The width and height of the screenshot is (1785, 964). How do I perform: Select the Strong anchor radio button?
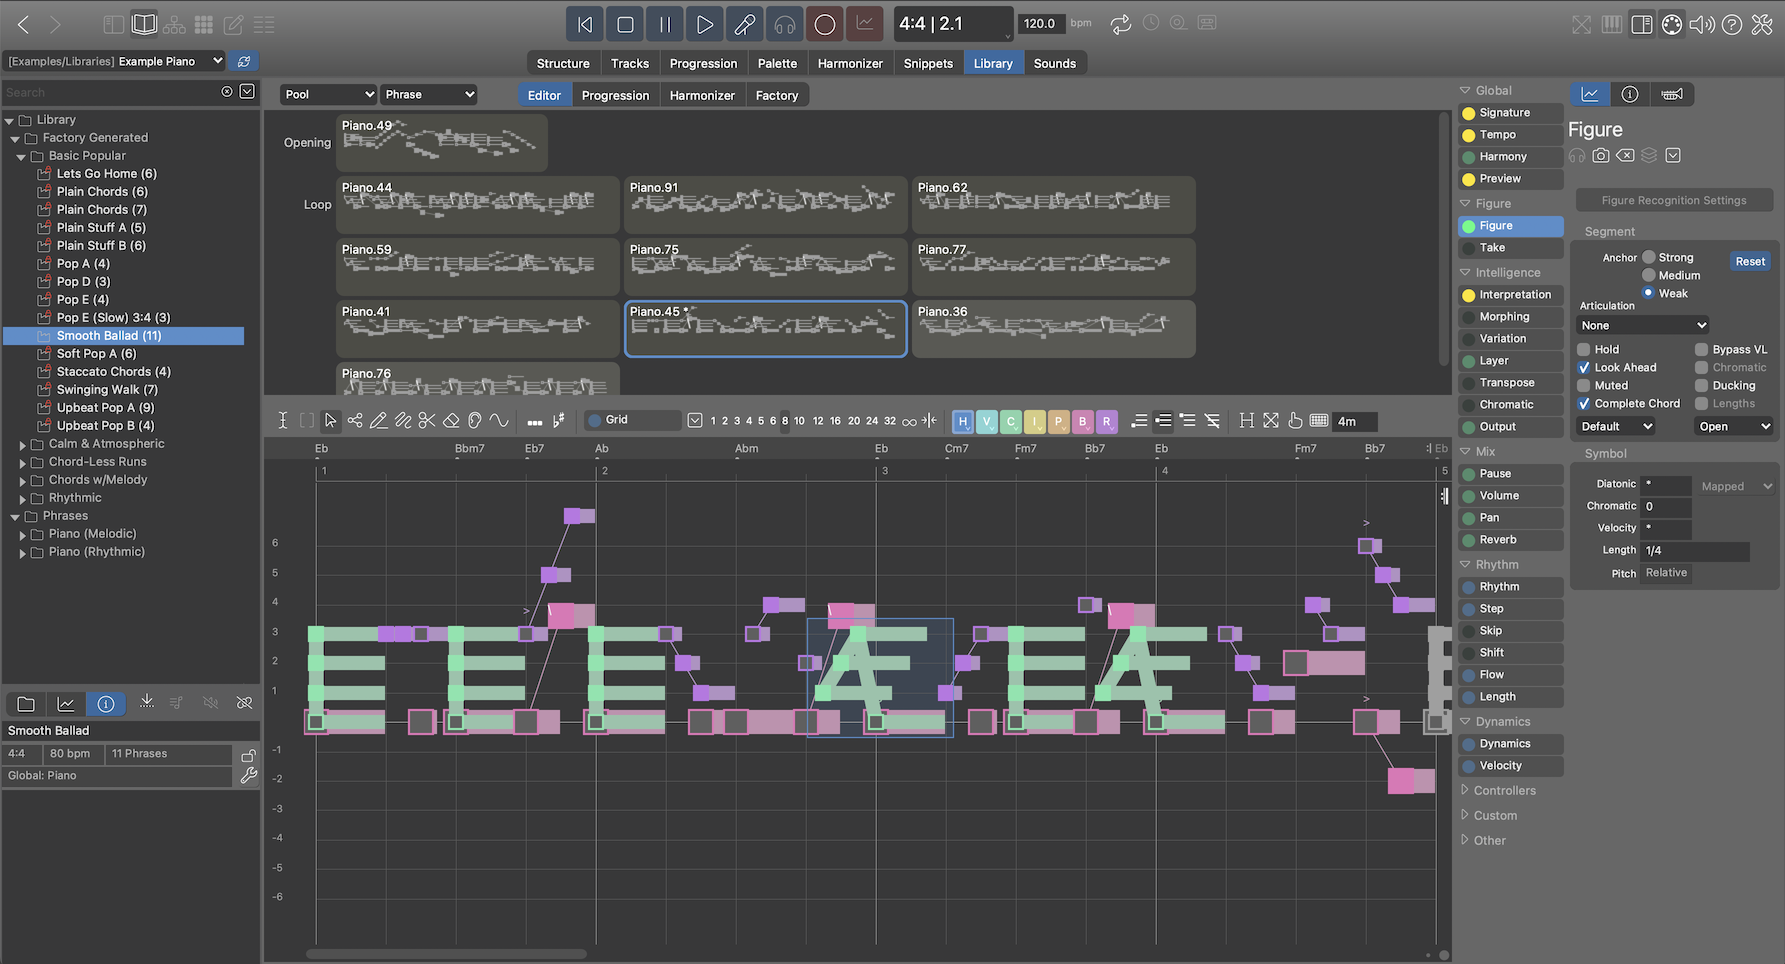tap(1649, 258)
